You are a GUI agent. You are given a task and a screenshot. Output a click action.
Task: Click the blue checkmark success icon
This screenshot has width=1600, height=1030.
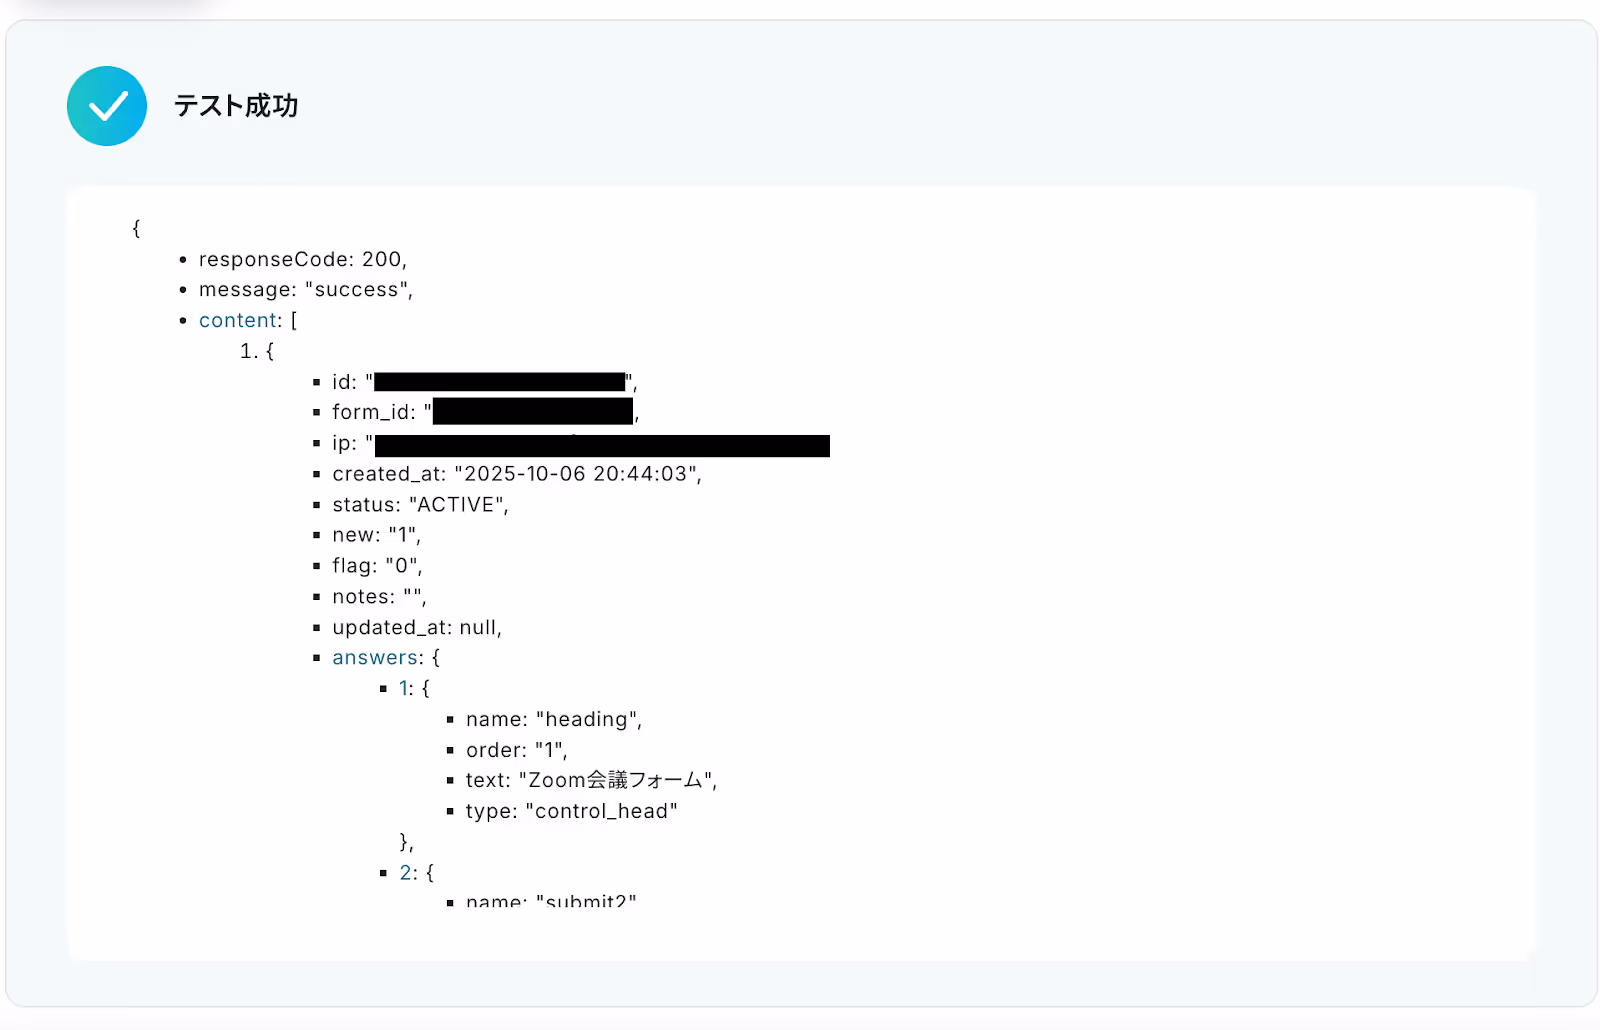coord(107,106)
